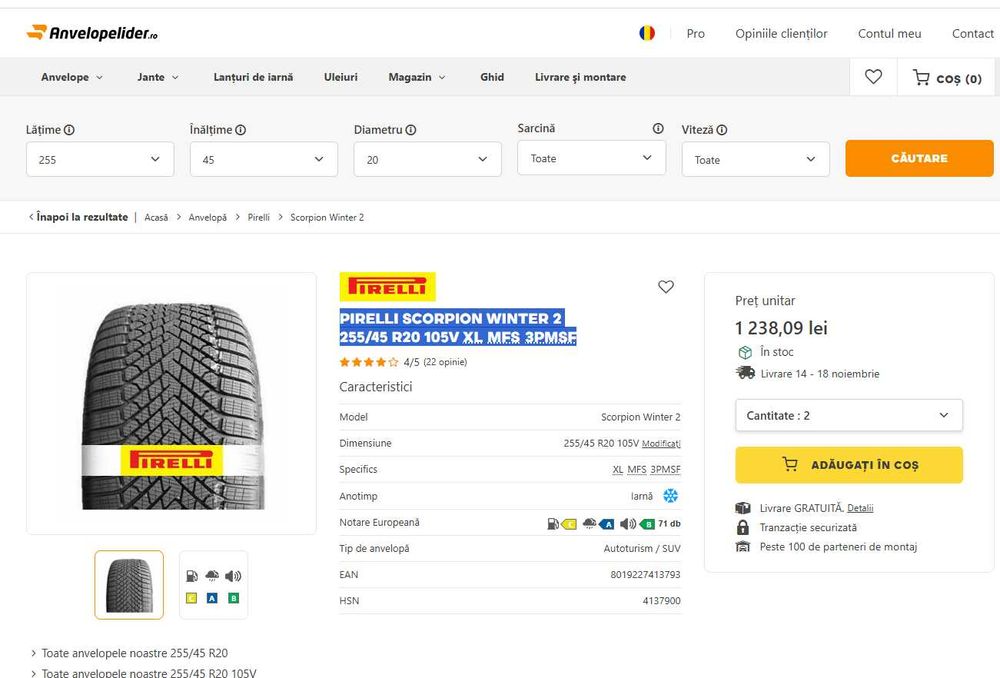Expand the Cantitate quantity selector
The width and height of the screenshot is (1000, 678).
pyautogui.click(x=848, y=415)
